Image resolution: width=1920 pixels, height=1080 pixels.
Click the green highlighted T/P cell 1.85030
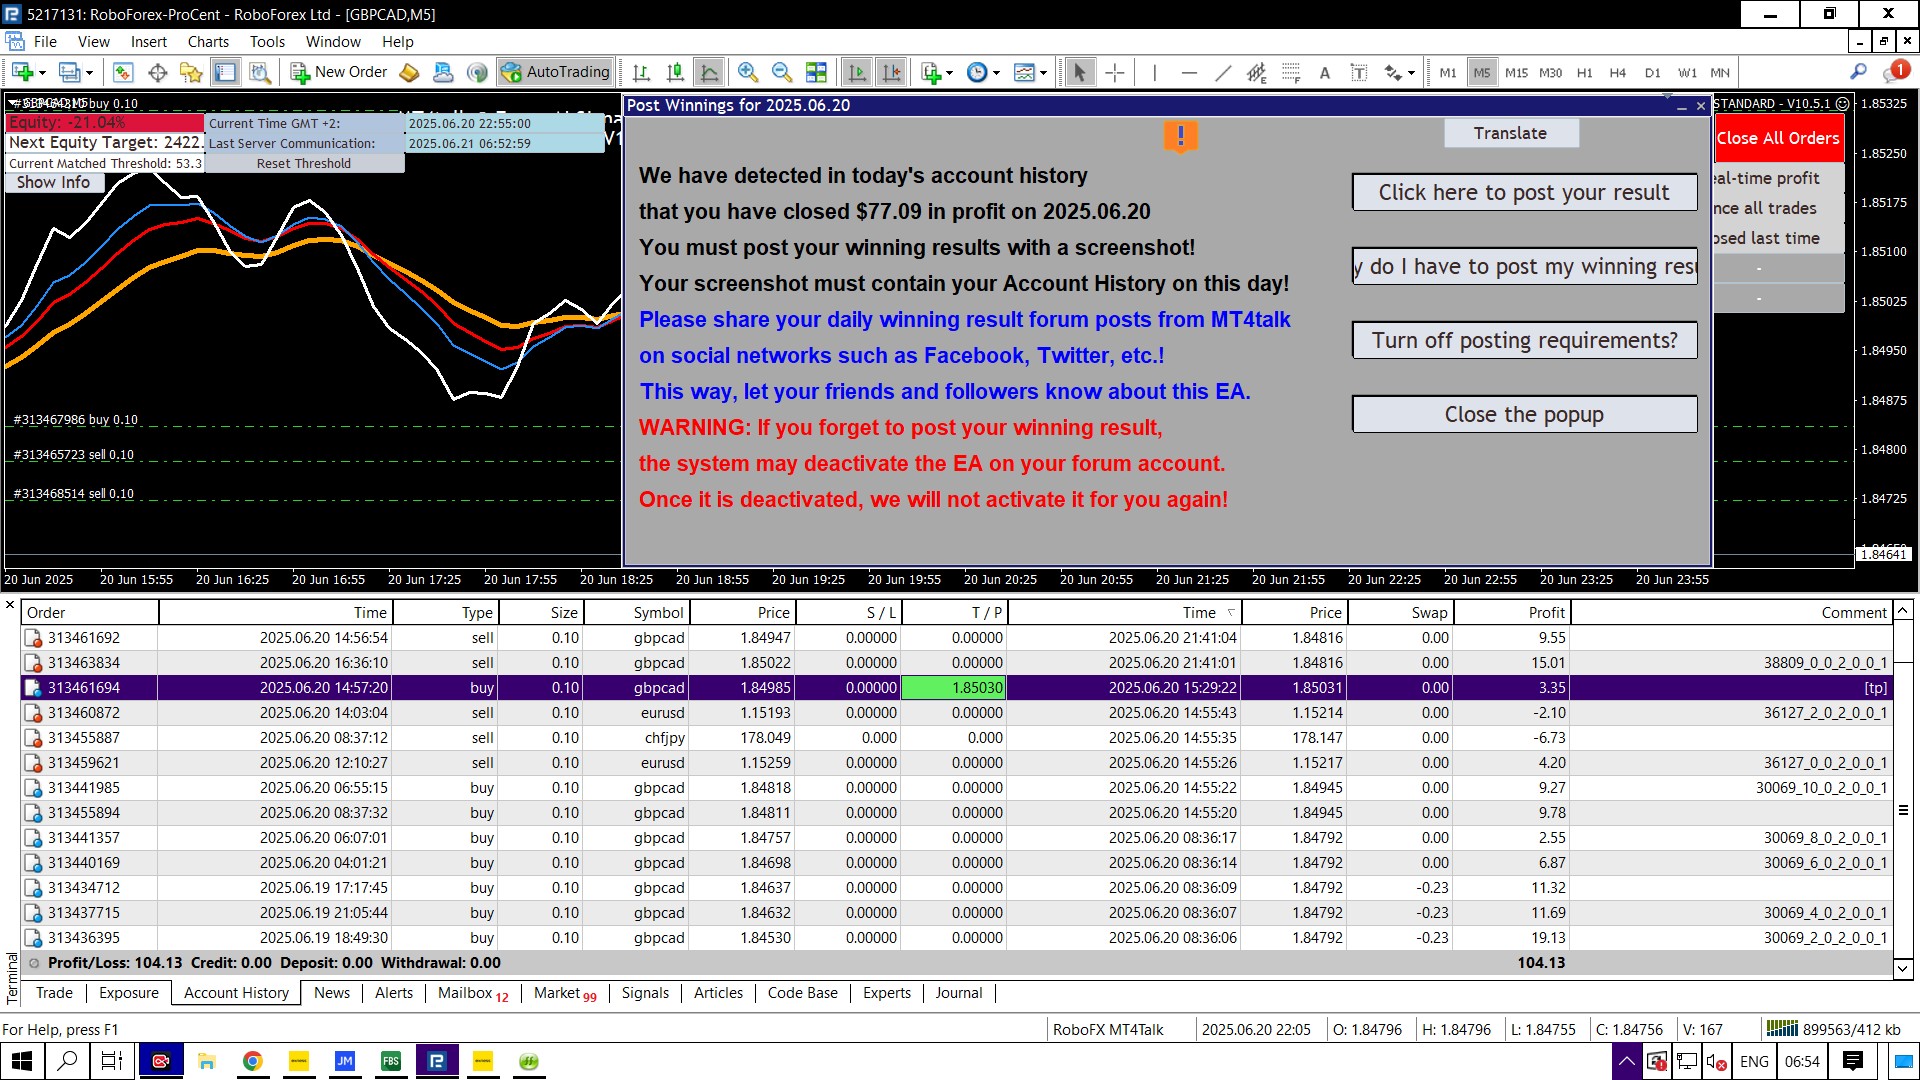click(x=953, y=688)
